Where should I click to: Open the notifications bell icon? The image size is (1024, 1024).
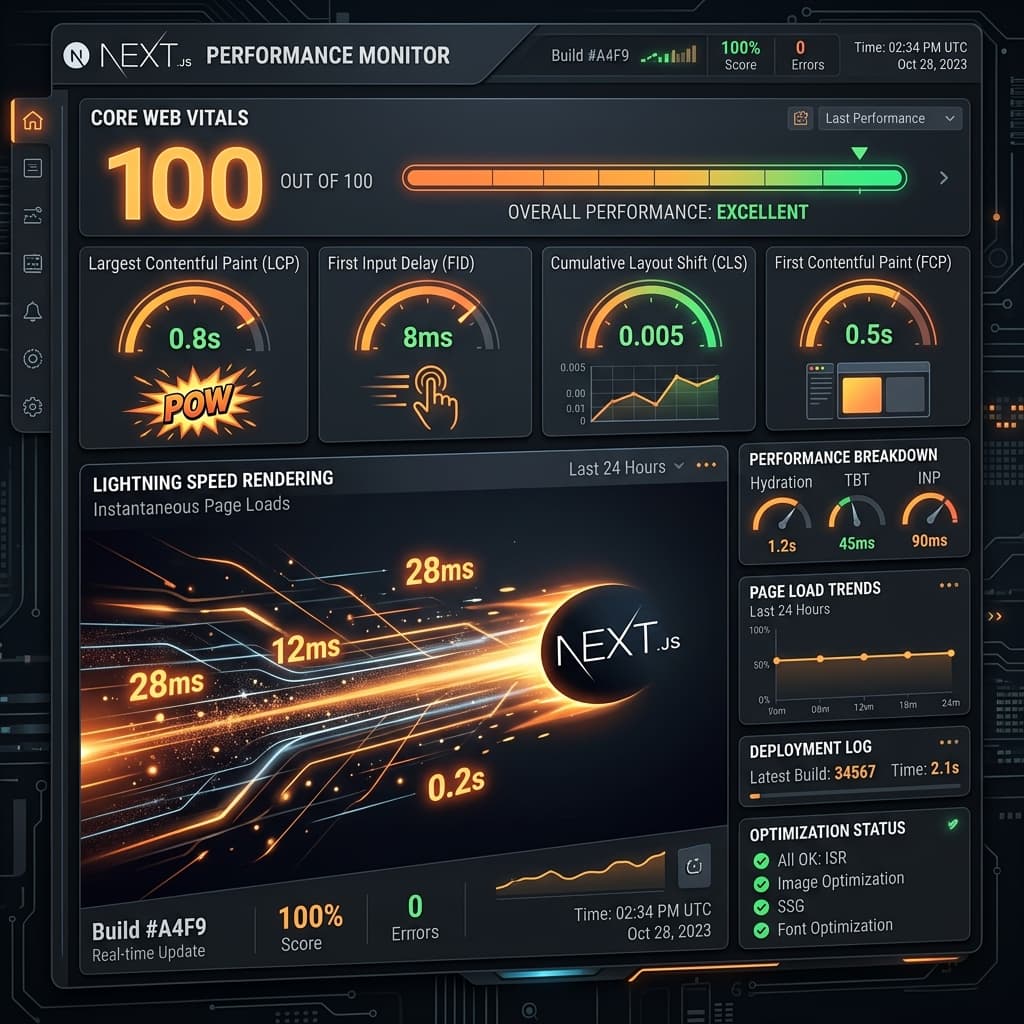(33, 312)
